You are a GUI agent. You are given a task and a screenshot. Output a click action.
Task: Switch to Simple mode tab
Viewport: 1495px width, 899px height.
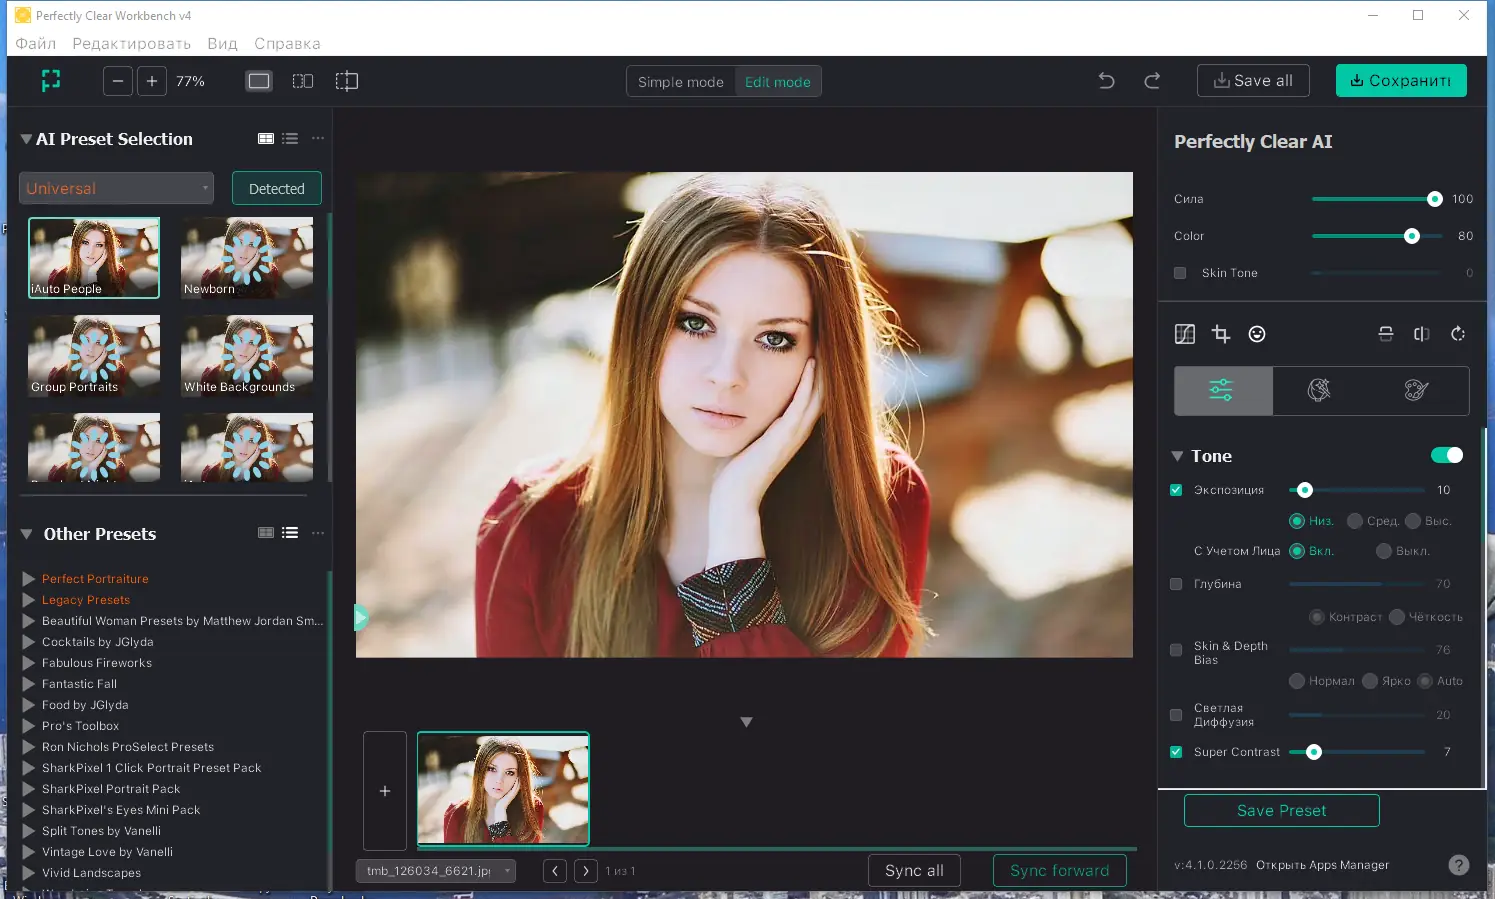[680, 82]
